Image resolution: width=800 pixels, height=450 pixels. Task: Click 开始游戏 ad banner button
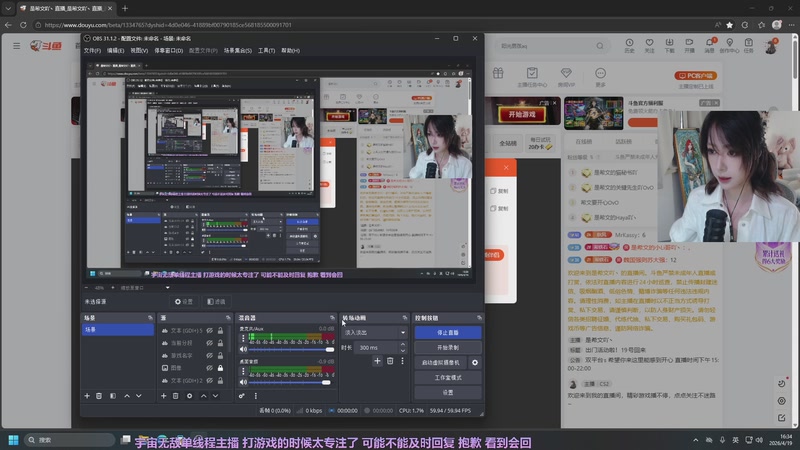[x=522, y=114]
